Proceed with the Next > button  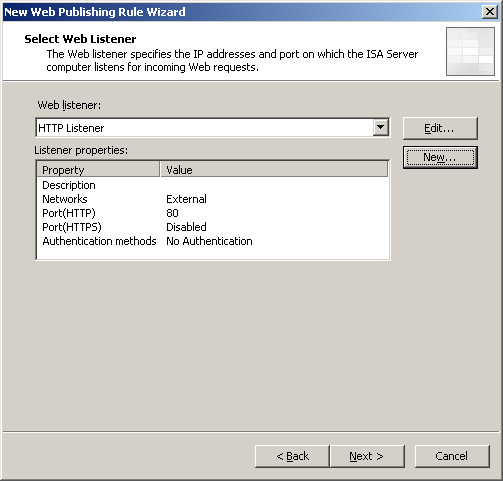pyautogui.click(x=367, y=456)
